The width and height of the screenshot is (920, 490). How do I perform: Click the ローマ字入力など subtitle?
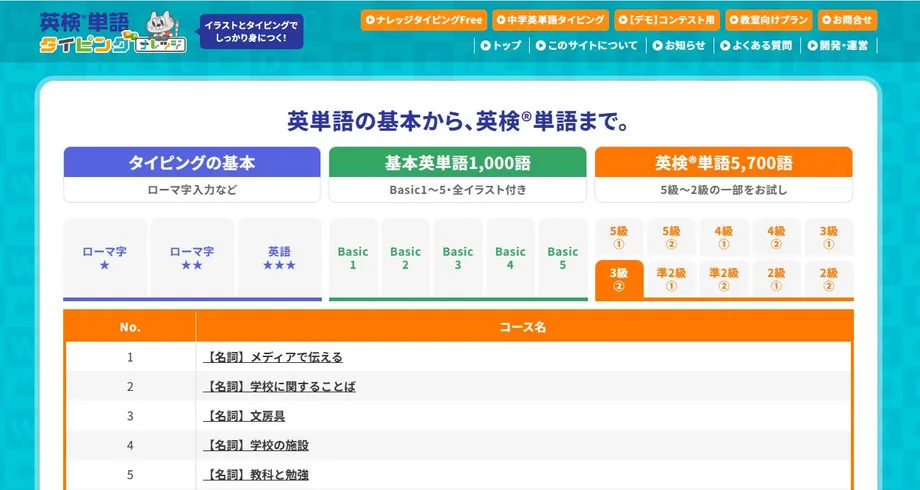pos(192,190)
